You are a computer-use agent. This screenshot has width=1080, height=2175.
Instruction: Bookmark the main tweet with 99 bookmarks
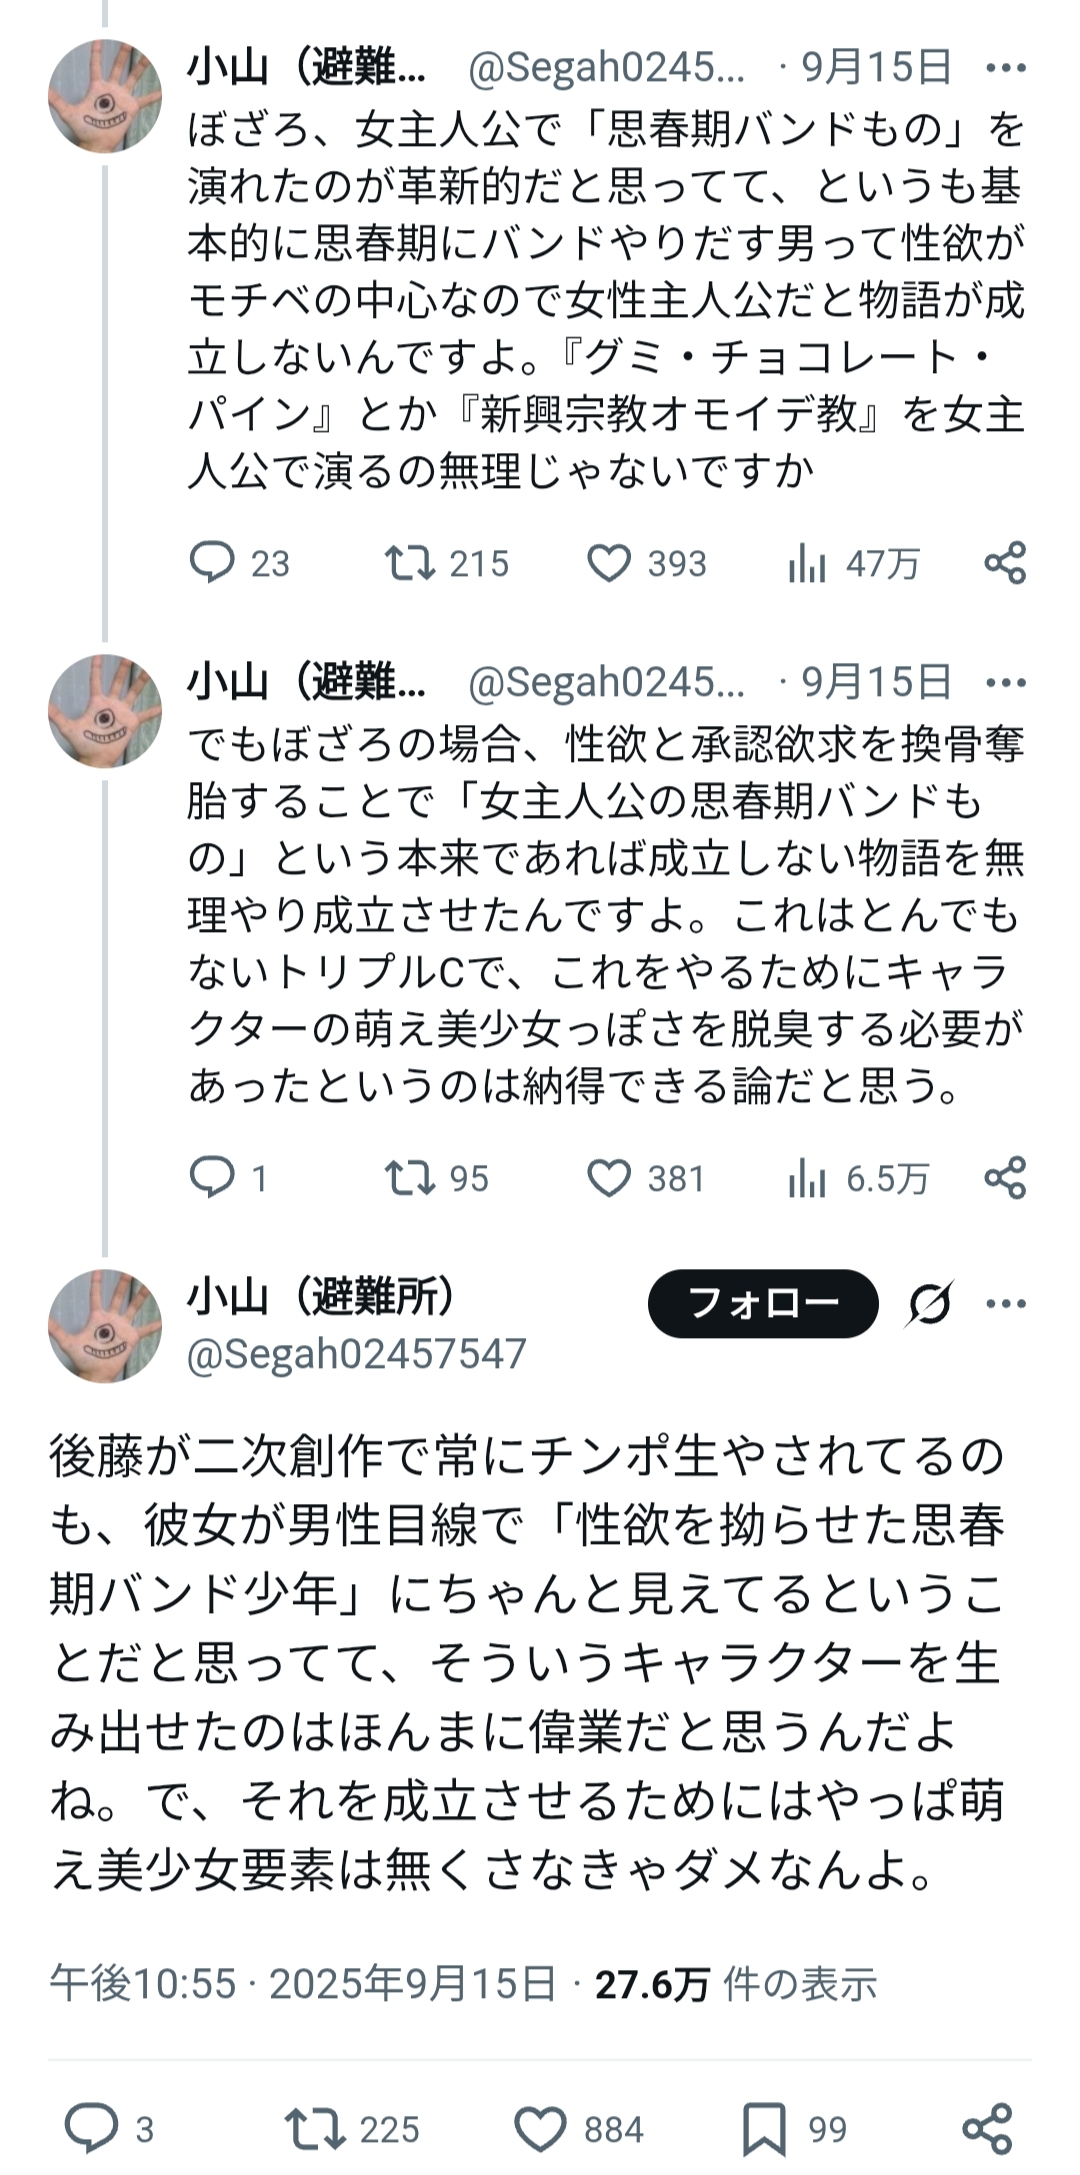[x=764, y=2130]
